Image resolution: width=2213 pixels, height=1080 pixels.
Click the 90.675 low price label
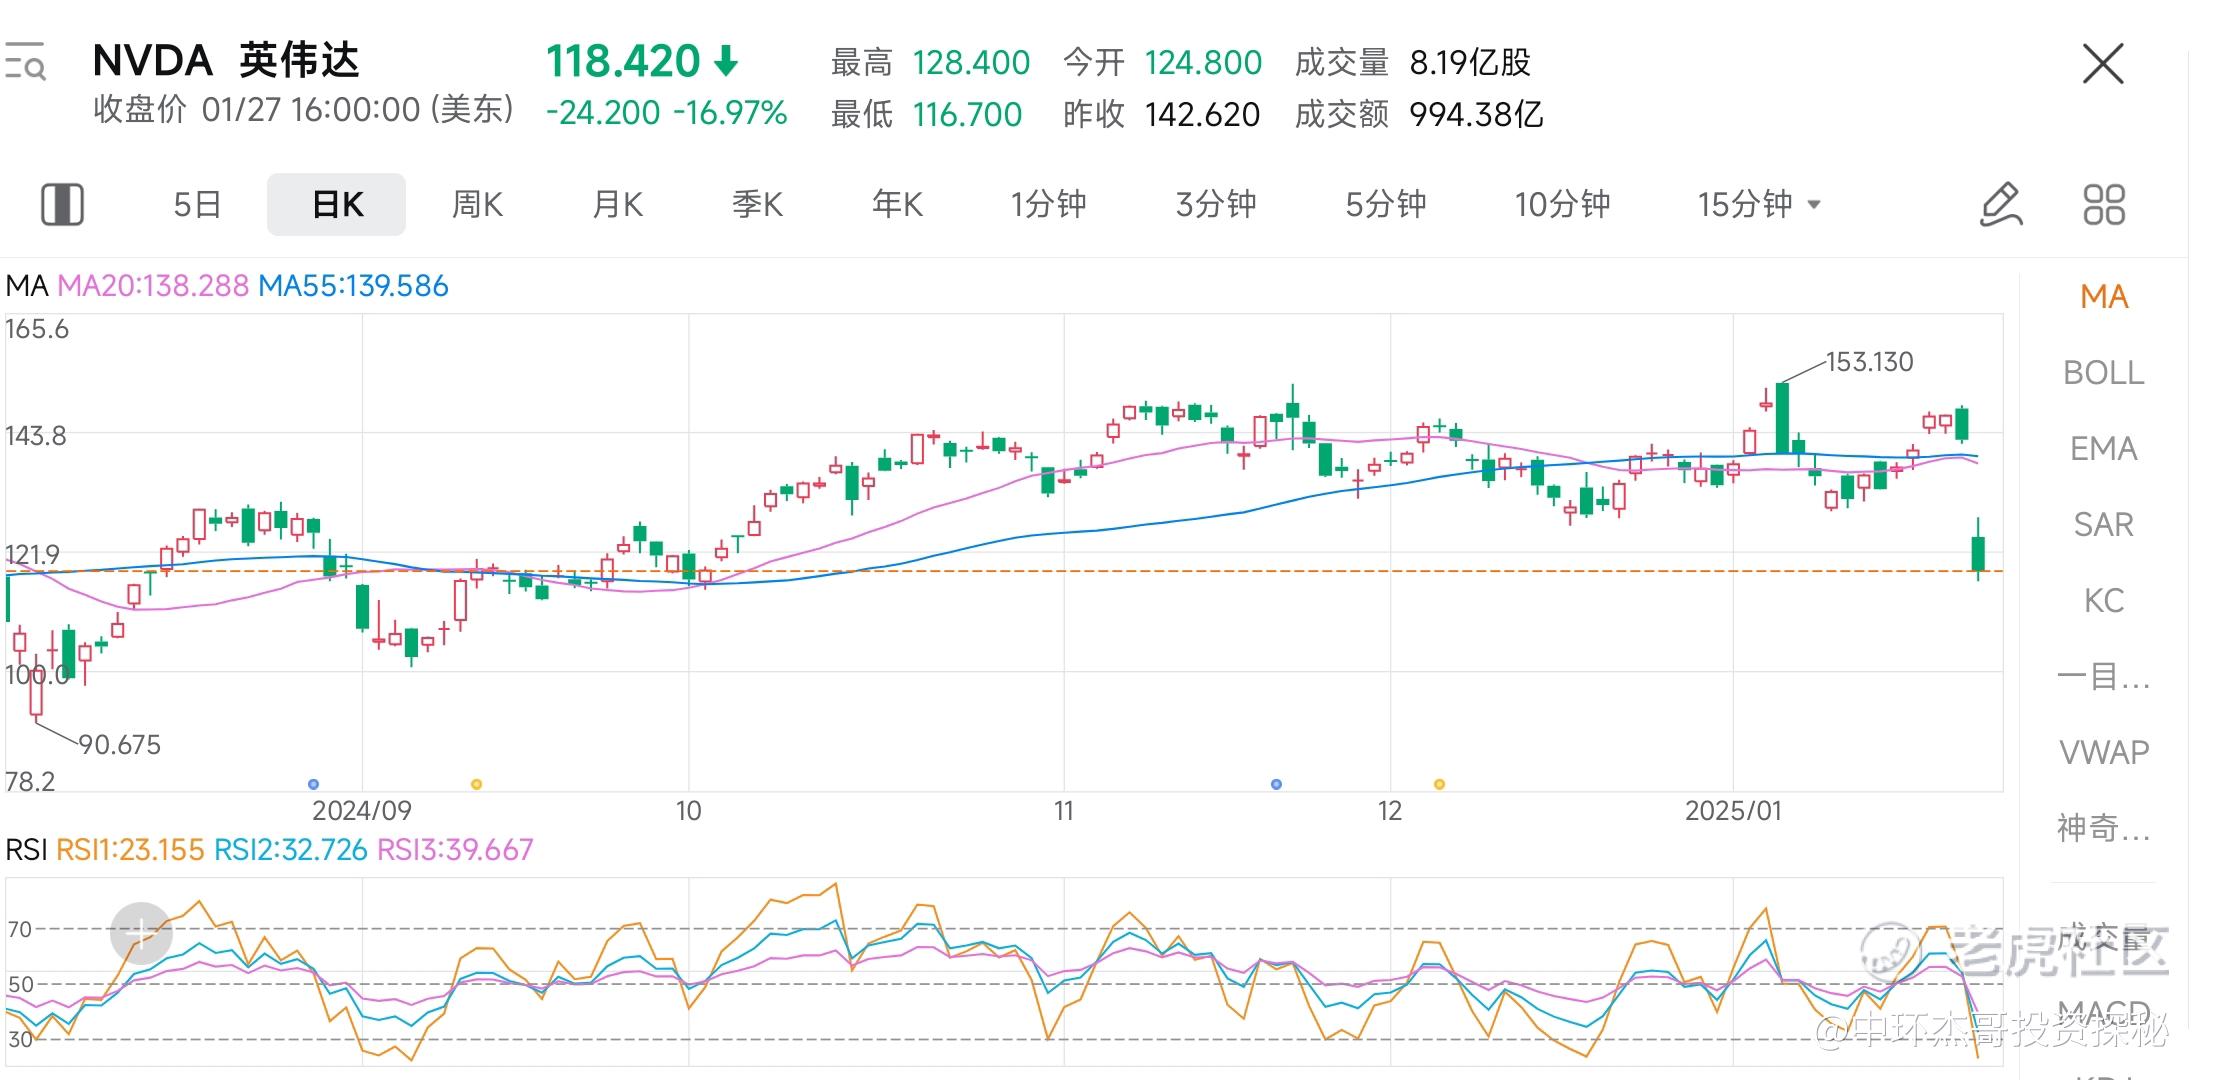tap(119, 745)
